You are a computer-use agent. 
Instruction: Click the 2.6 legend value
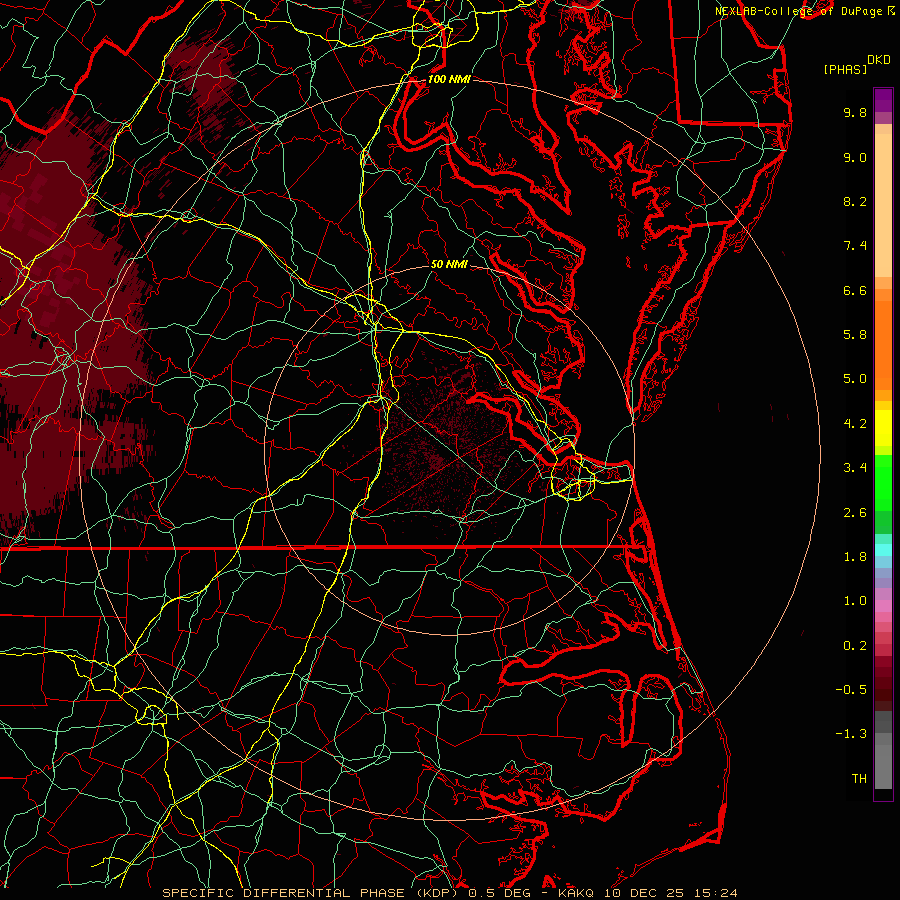pos(855,513)
